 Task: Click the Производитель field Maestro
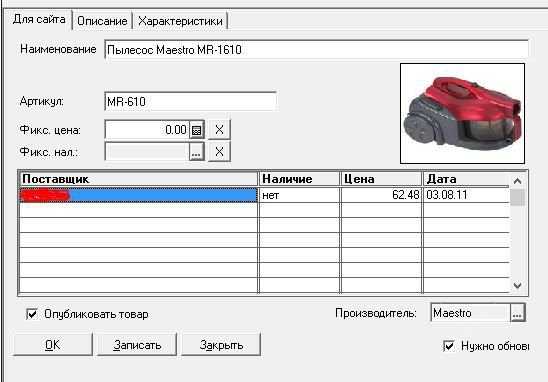(470, 313)
